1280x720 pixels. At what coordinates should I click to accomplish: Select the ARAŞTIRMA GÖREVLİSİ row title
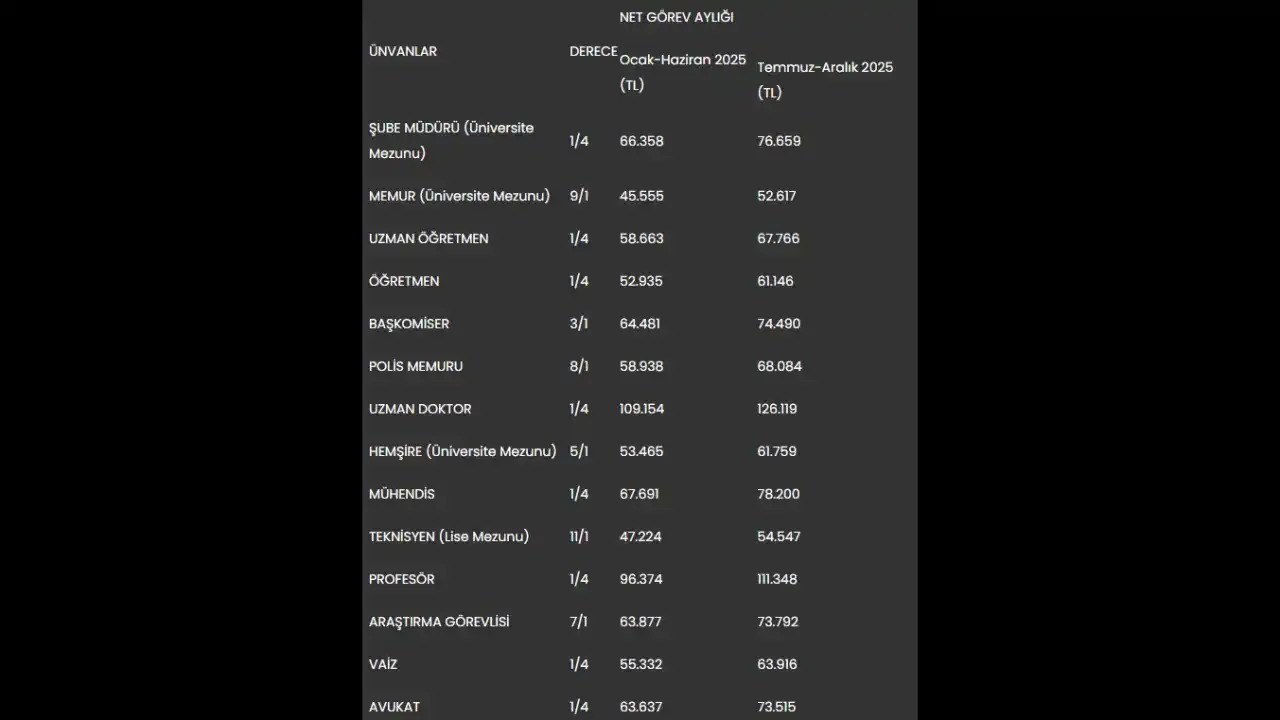click(x=439, y=622)
